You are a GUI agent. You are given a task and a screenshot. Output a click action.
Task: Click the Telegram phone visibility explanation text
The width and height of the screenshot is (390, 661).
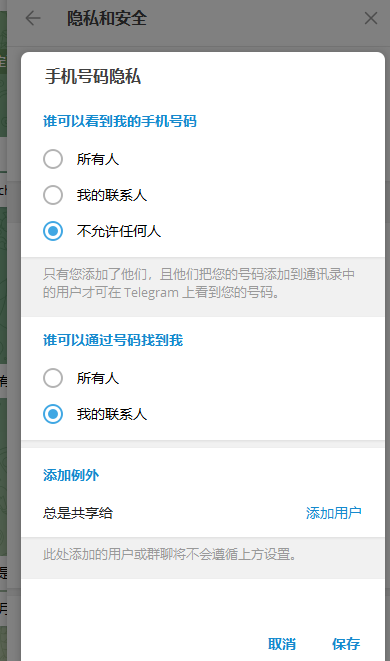199,283
